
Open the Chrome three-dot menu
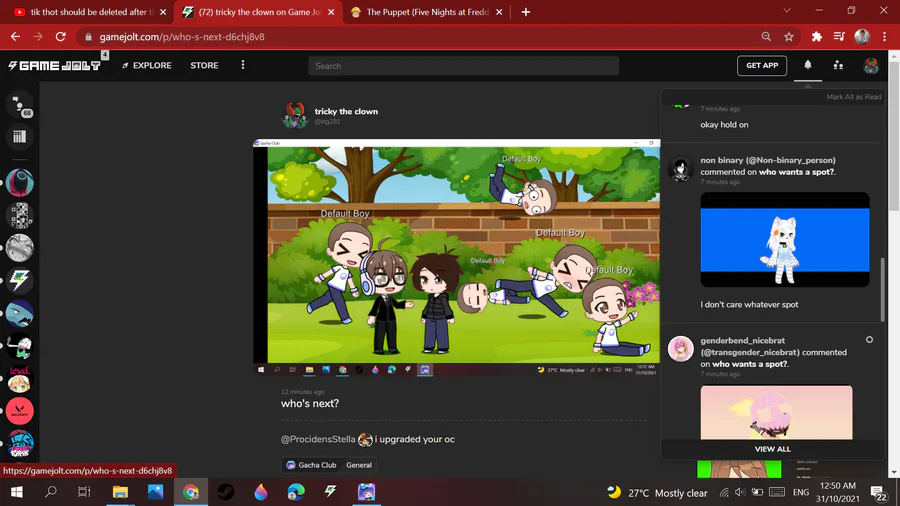[885, 37]
